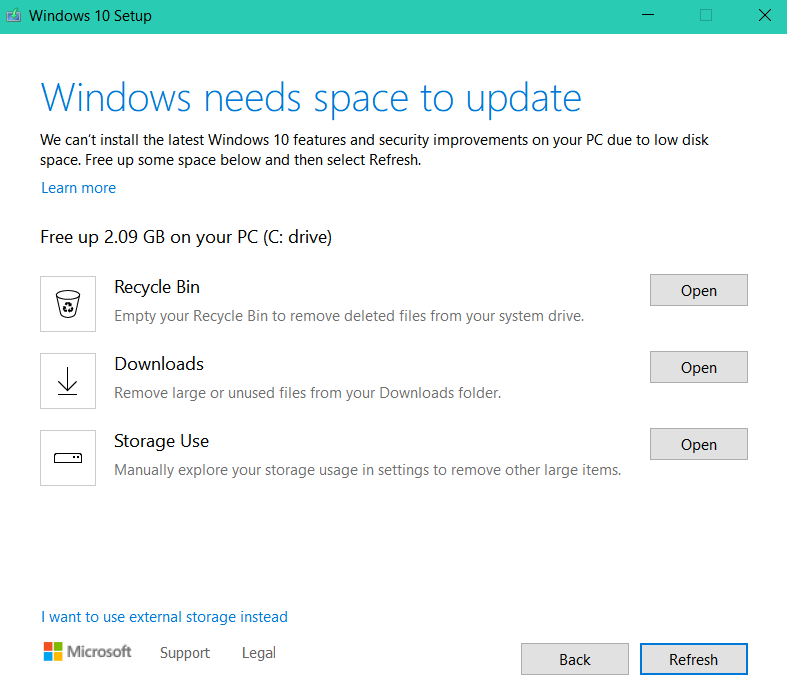This screenshot has height=690, width=787.
Task: Go Back to the previous step
Action: tap(575, 659)
